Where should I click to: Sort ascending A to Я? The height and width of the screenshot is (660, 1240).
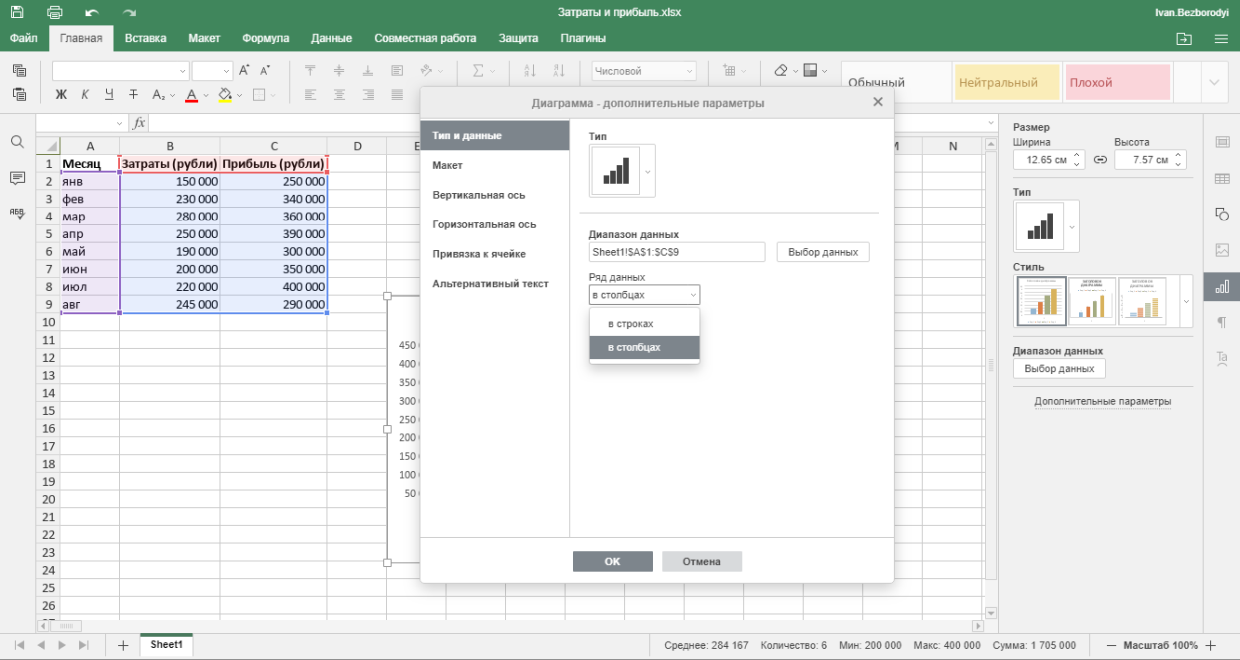530,71
